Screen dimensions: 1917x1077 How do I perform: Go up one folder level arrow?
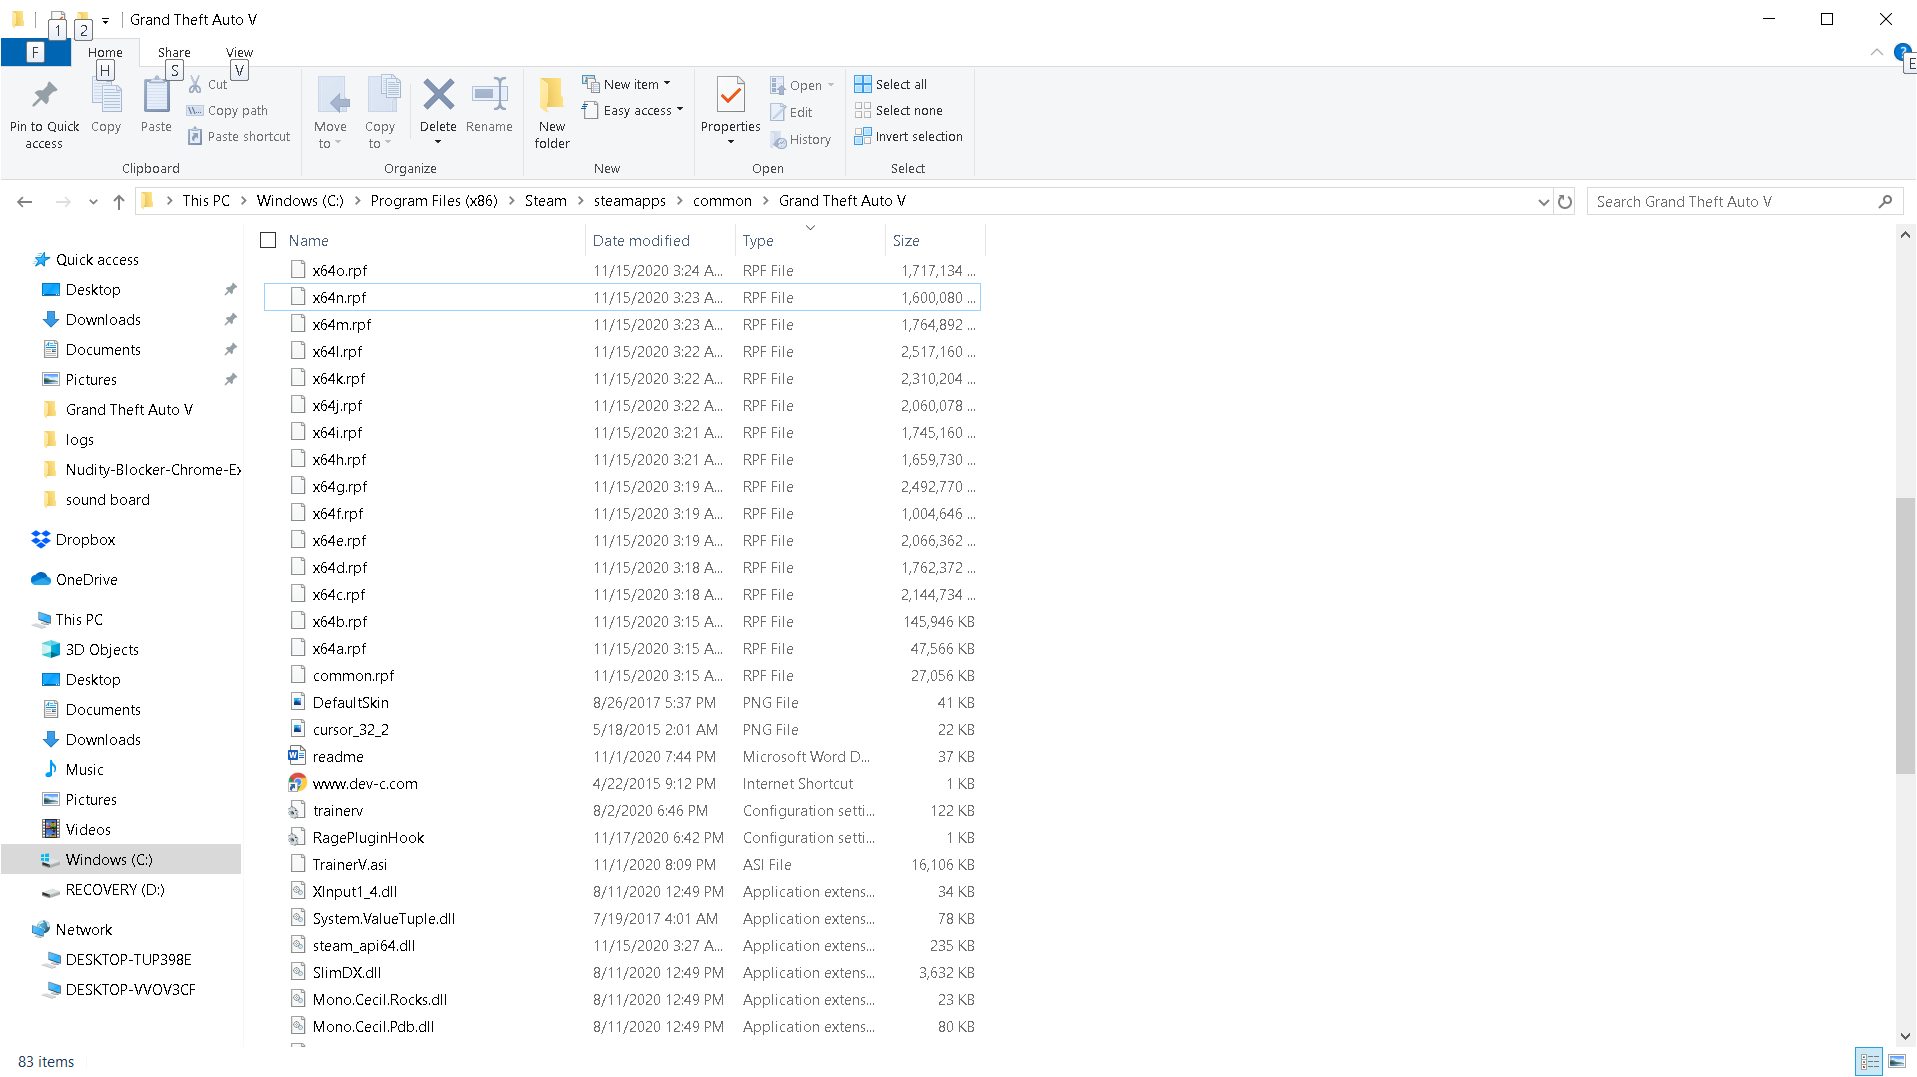119,201
